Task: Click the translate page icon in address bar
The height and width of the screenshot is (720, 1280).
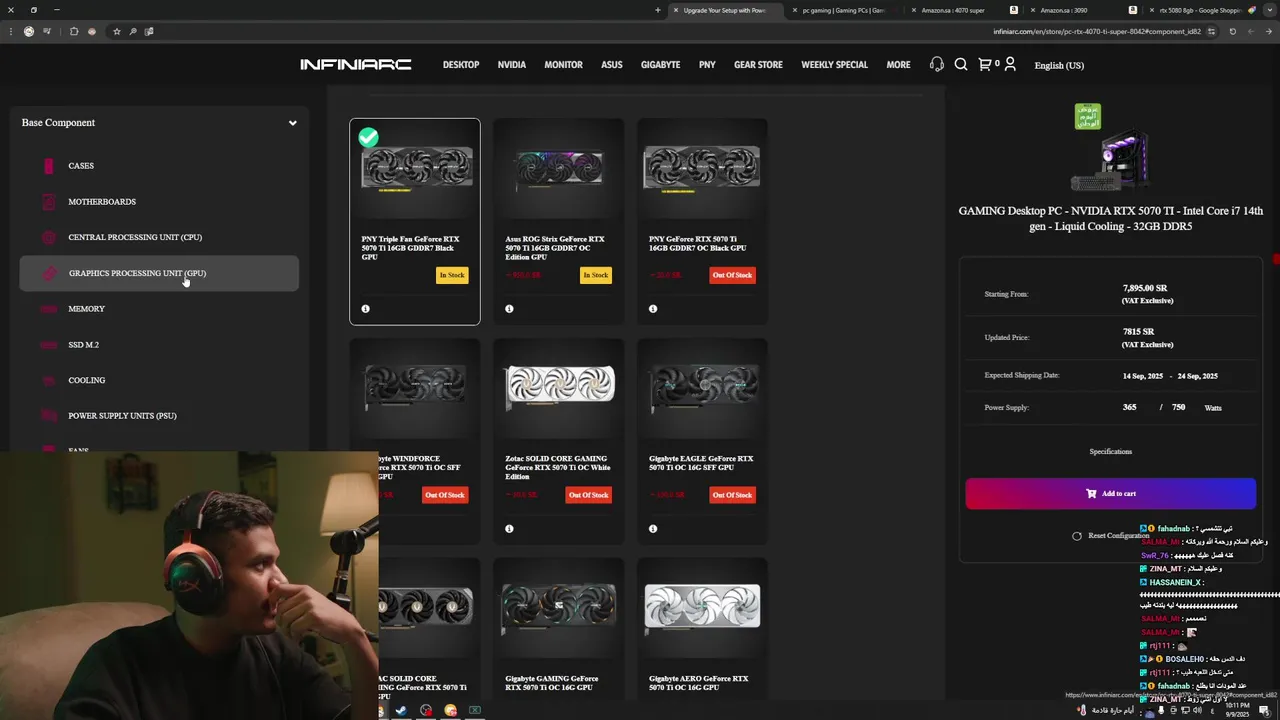Action: point(149,31)
